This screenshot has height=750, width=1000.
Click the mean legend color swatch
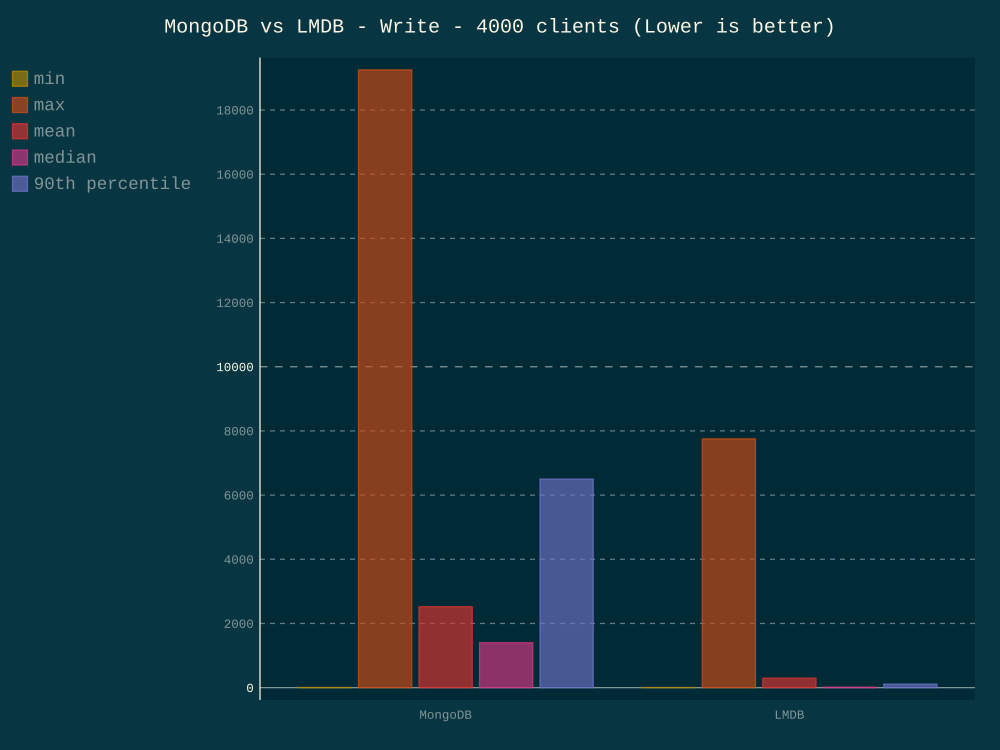coord(20,131)
